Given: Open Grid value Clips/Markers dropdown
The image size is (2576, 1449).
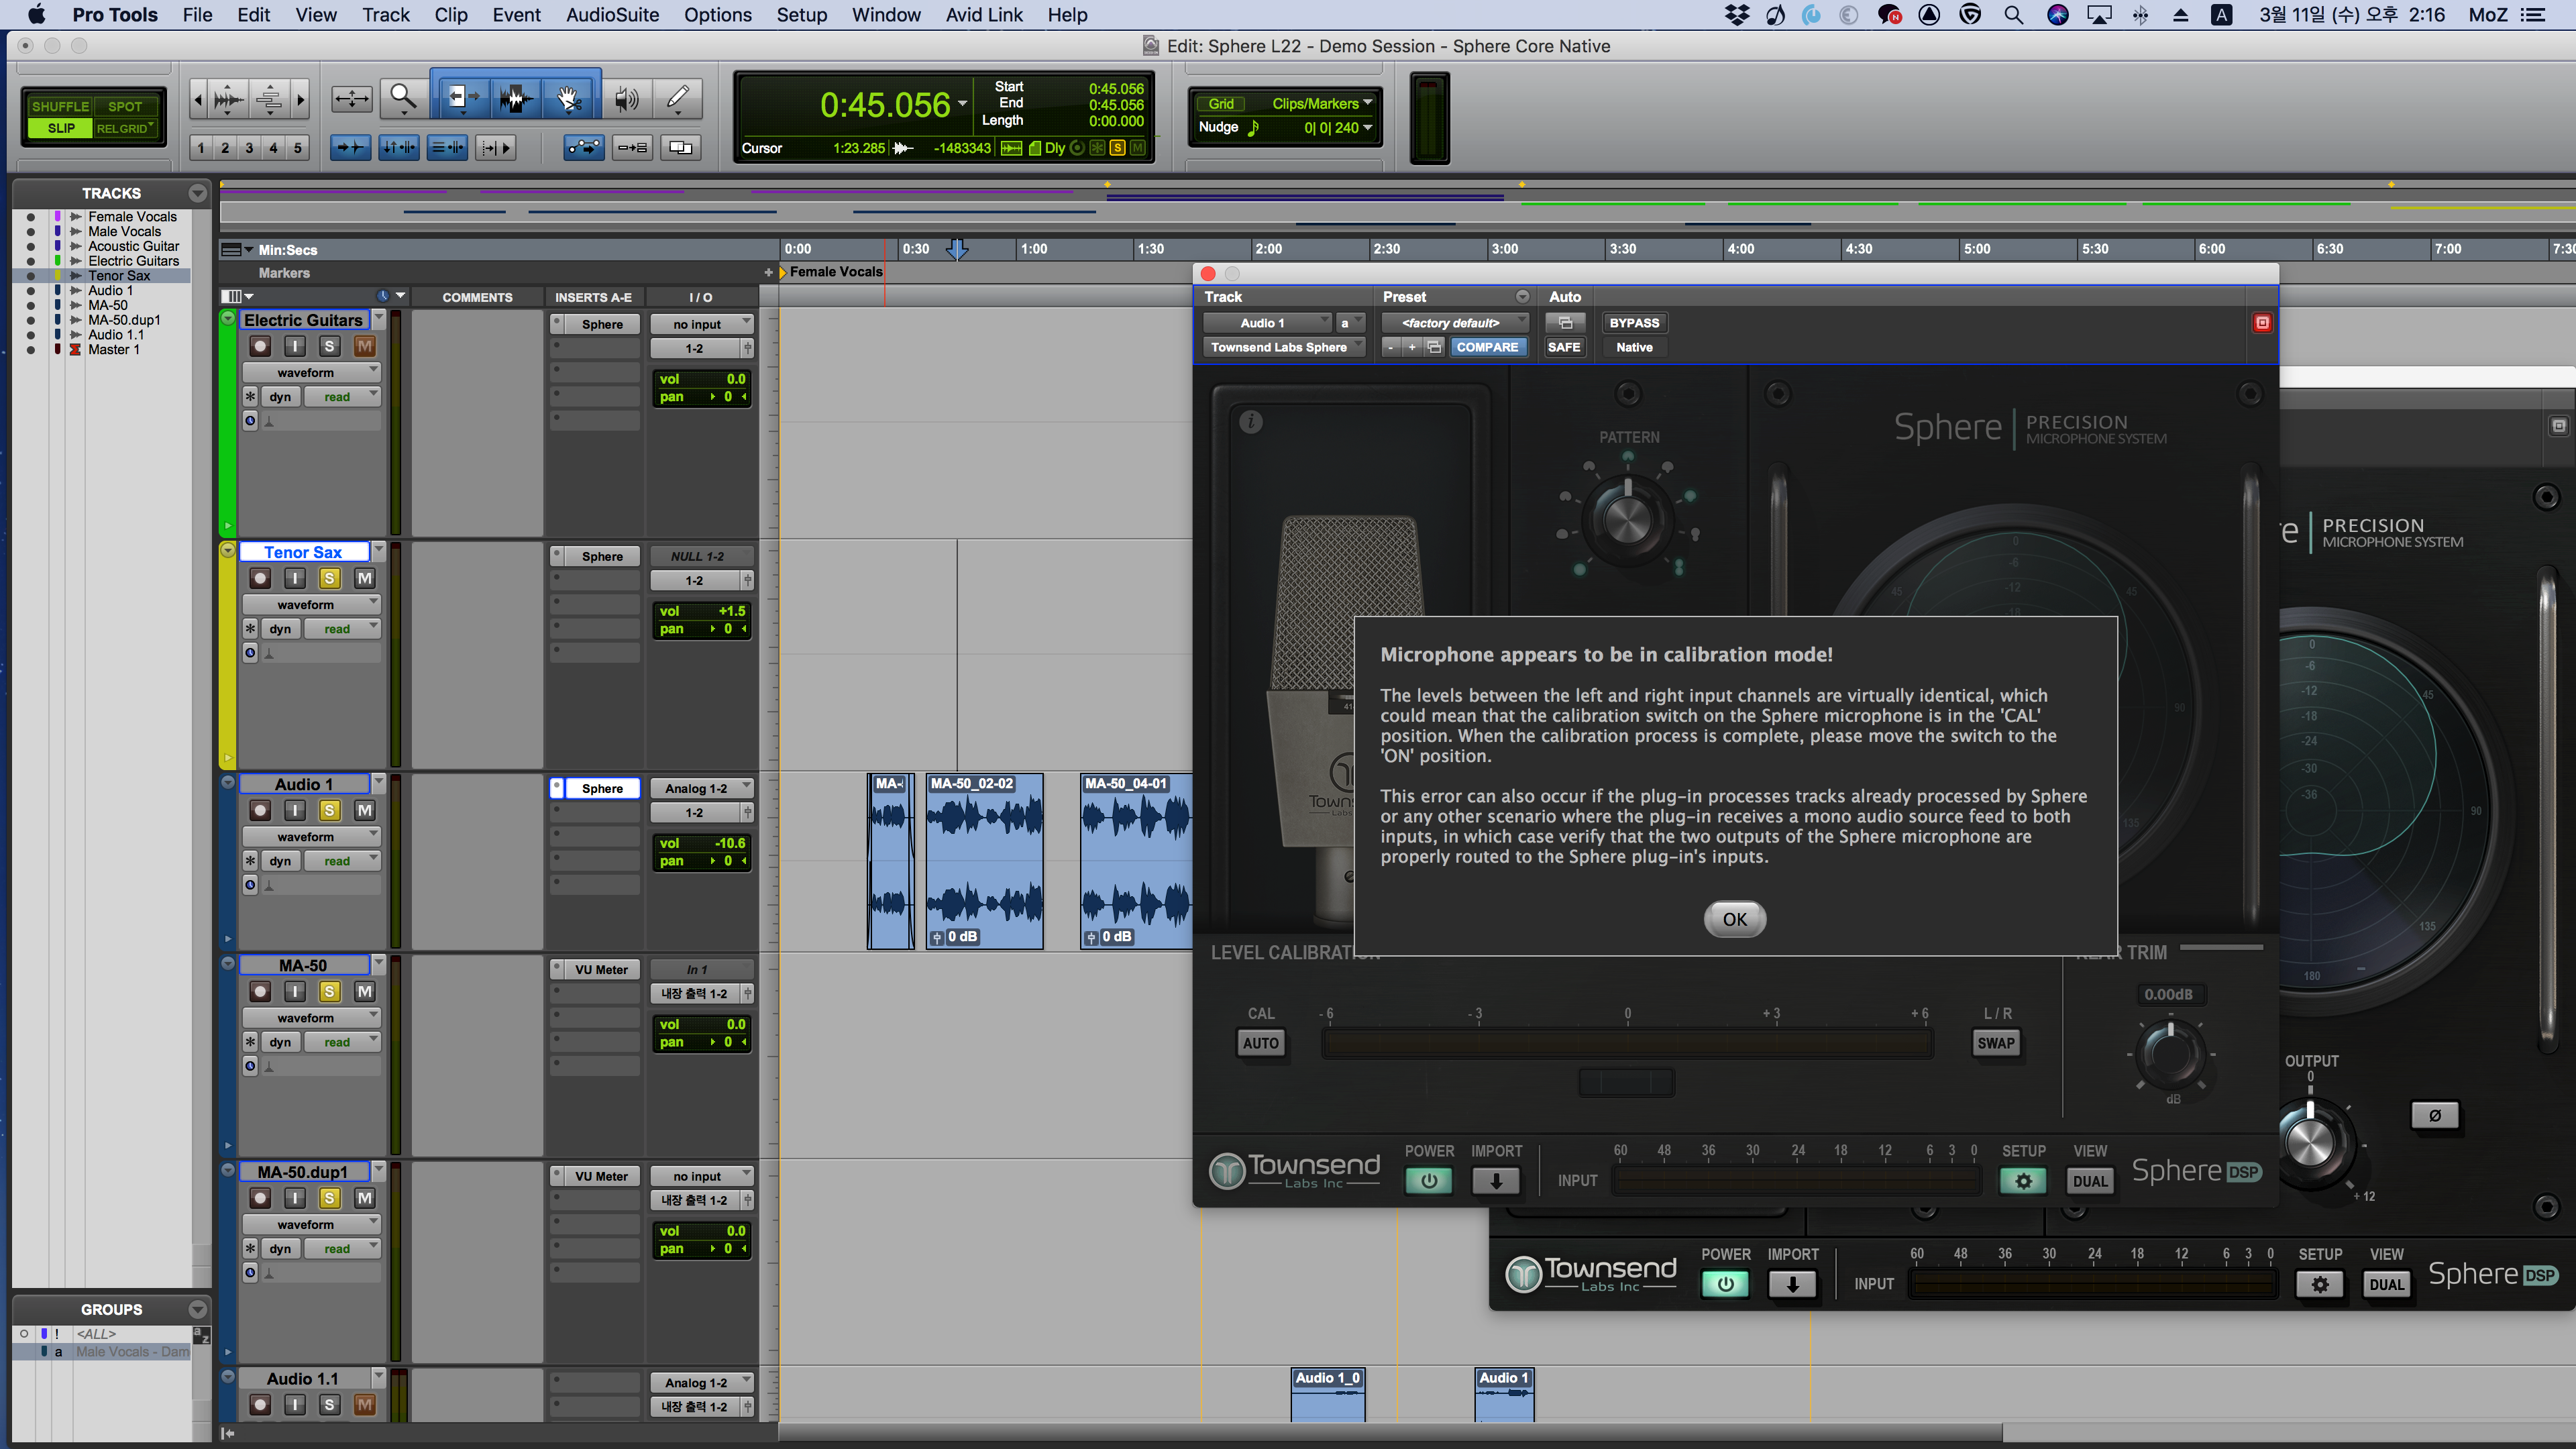Looking at the screenshot, I should click(x=1321, y=103).
